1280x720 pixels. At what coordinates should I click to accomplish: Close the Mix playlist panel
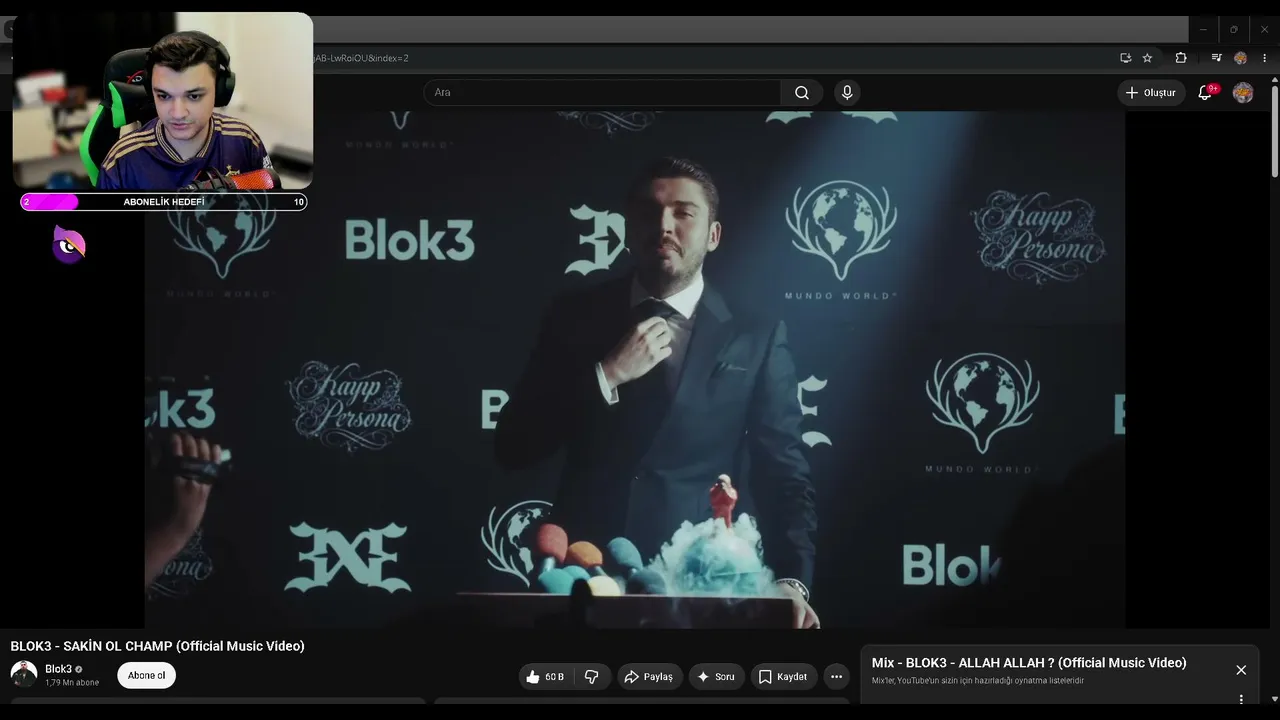click(x=1241, y=670)
